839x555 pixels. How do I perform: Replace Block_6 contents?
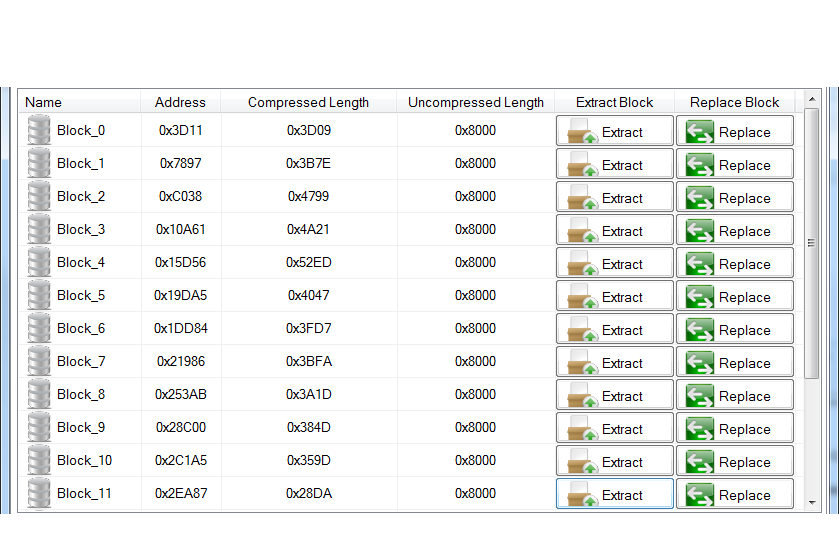735,329
